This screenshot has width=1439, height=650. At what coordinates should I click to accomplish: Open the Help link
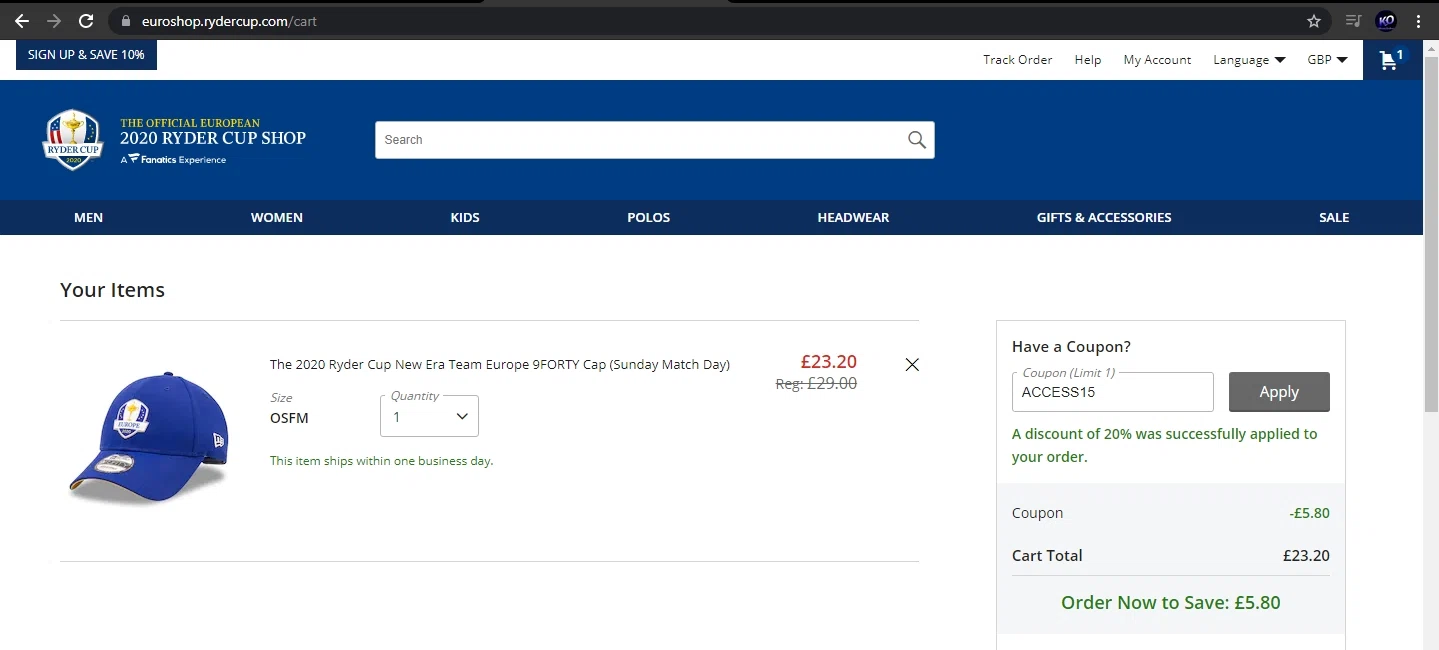click(x=1088, y=60)
